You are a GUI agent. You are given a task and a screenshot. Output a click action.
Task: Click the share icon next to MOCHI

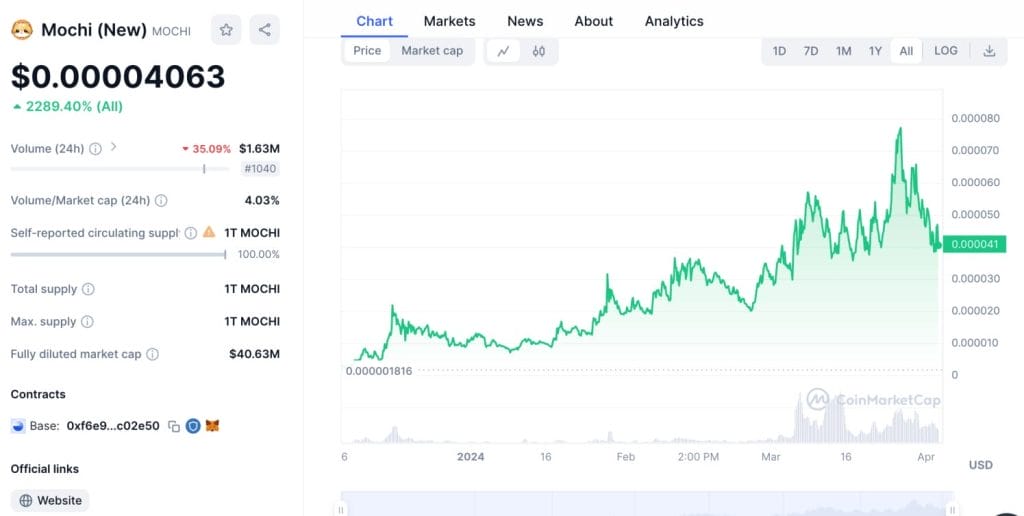point(264,30)
